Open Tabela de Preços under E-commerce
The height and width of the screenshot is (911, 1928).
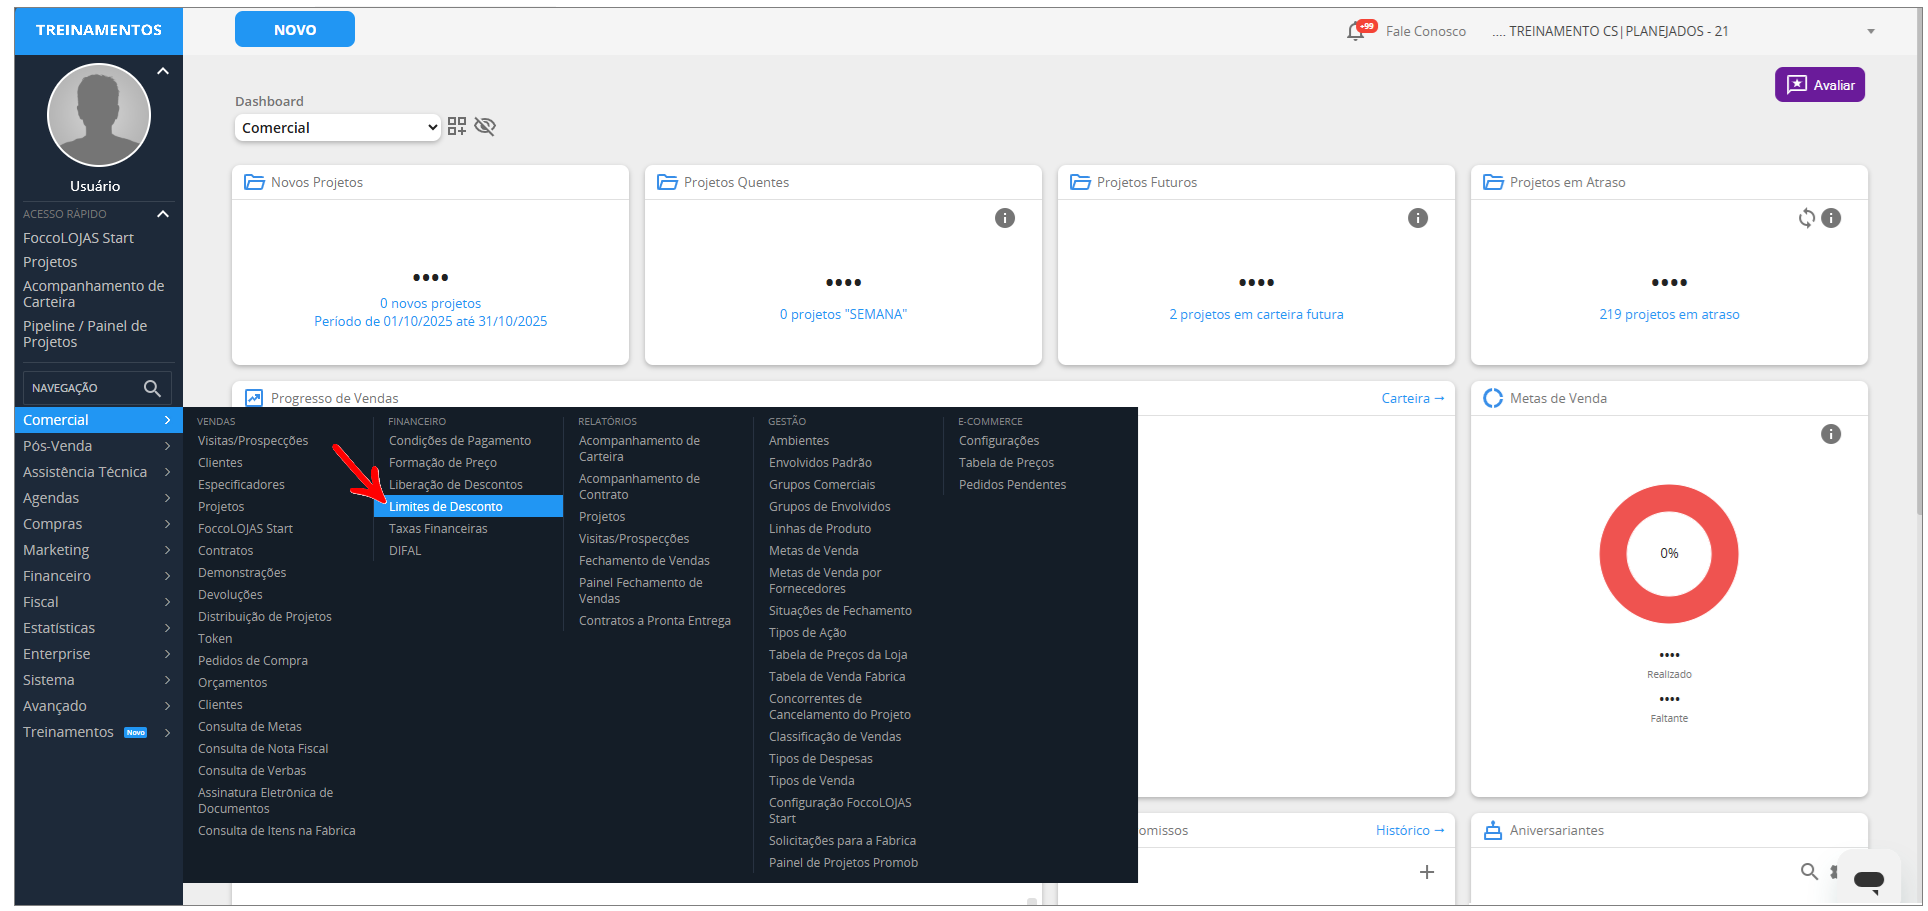coord(1006,463)
